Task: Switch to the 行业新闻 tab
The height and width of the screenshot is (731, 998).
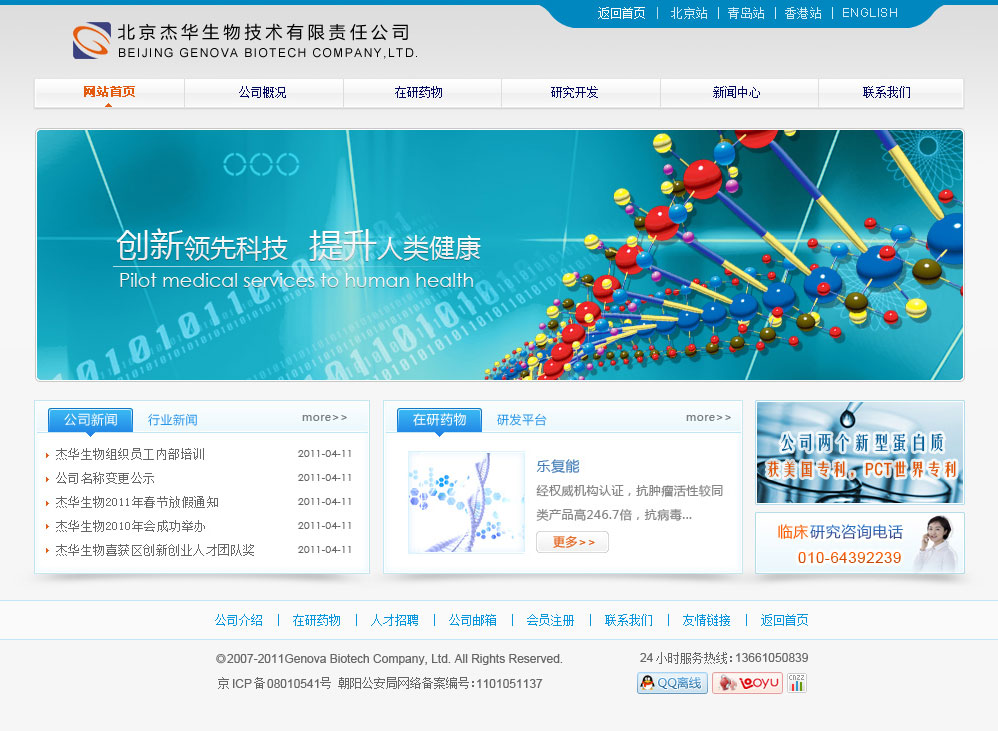Action: 173,420
